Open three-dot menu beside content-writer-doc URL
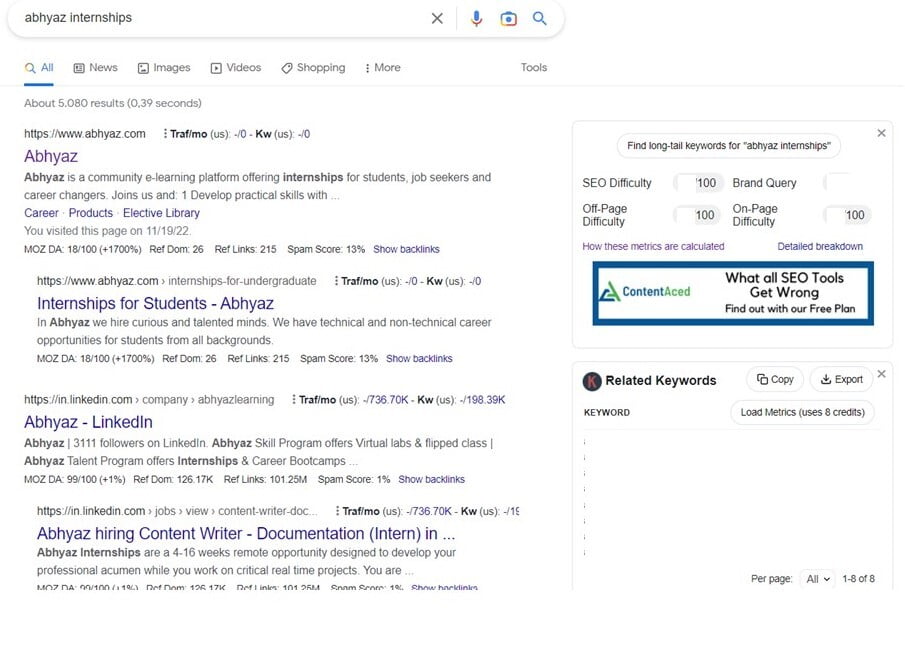 coord(337,511)
